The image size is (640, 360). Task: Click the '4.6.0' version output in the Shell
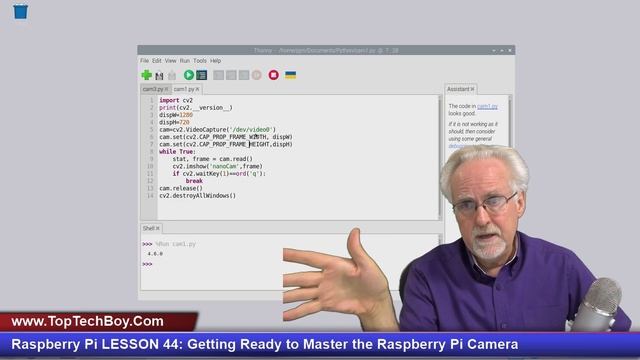tap(155, 254)
